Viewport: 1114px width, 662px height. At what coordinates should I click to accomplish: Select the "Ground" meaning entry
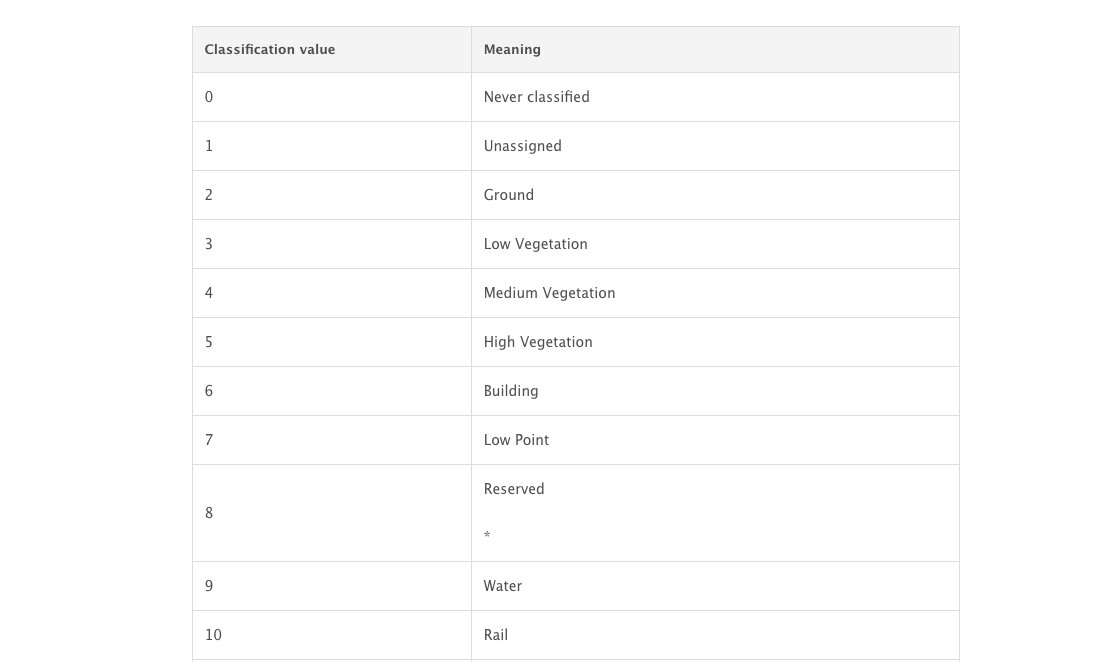point(508,195)
